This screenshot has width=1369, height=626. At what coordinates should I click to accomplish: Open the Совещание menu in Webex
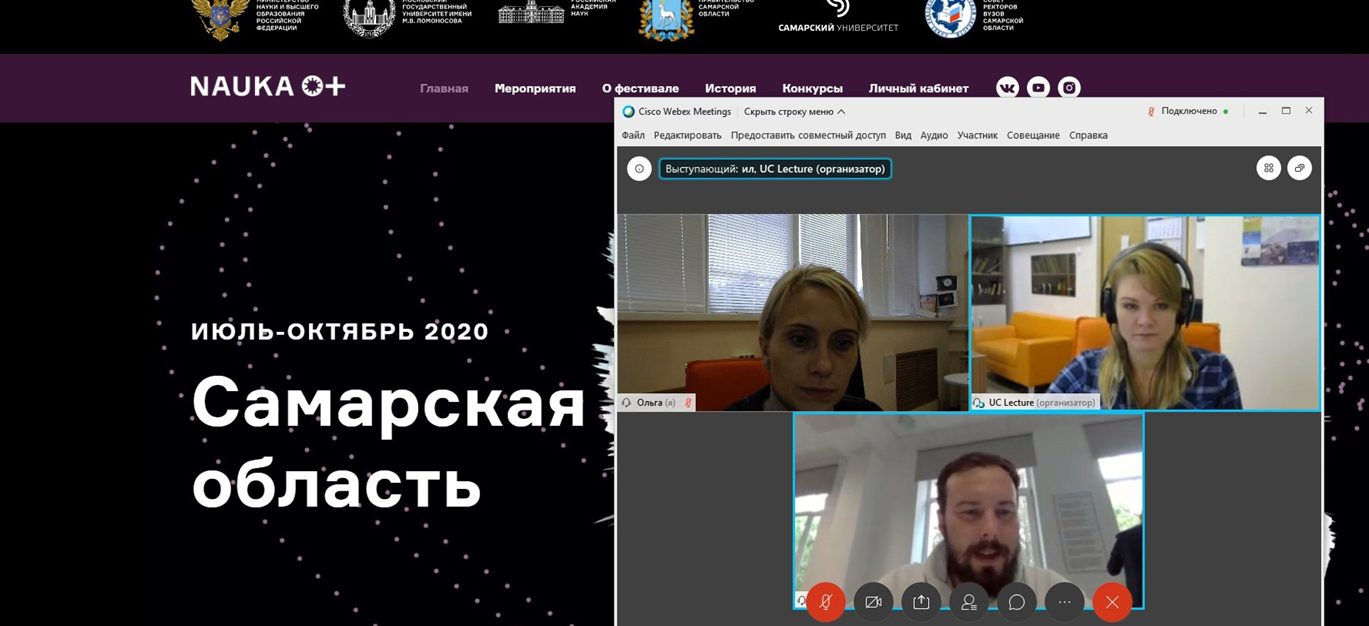tap(1033, 135)
